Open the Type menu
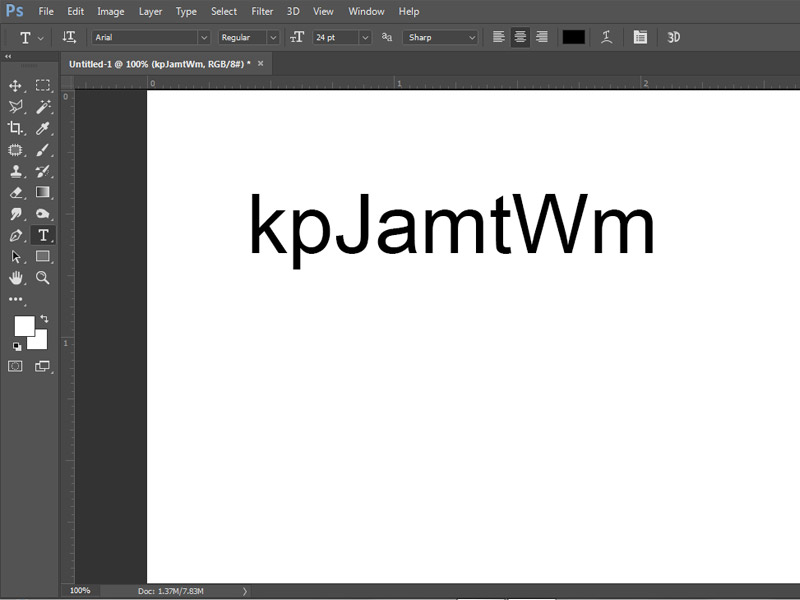The image size is (800, 600). tap(186, 11)
